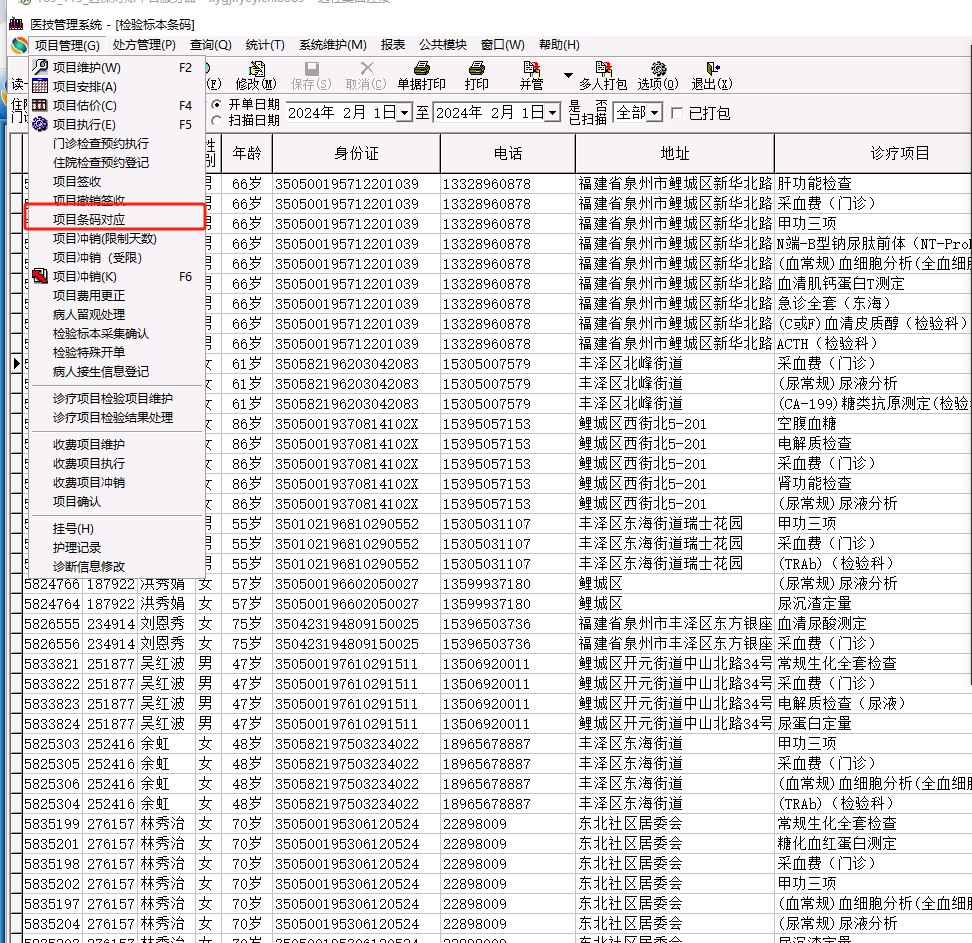972x943 pixels.
Task: Open the 窗口(W) menu
Action: 503,45
